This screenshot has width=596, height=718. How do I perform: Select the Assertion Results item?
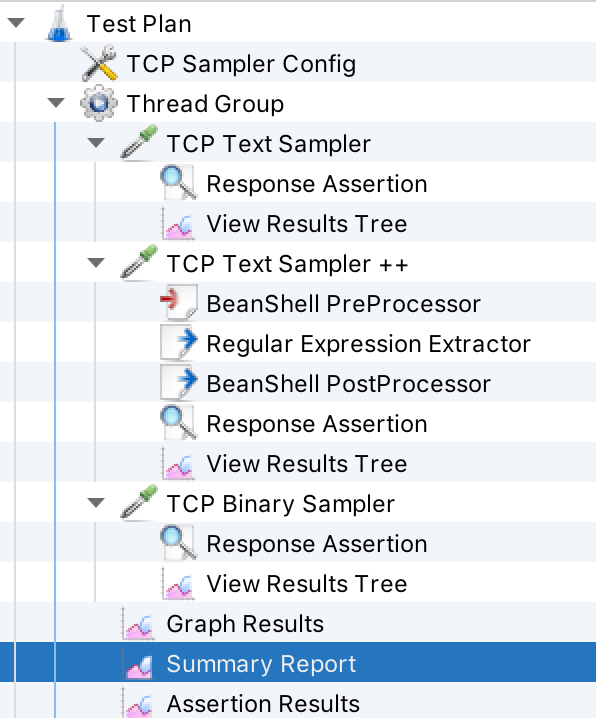263,703
